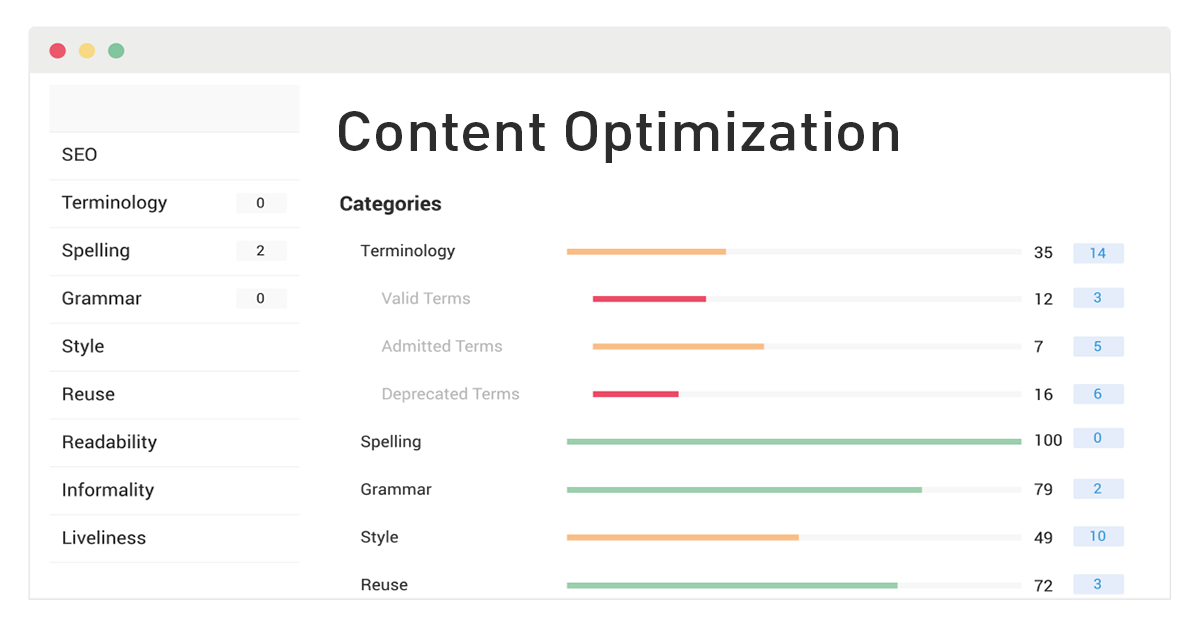This screenshot has width=1200, height=627.
Task: Open the Terminology sidebar section
Action: coord(113,202)
